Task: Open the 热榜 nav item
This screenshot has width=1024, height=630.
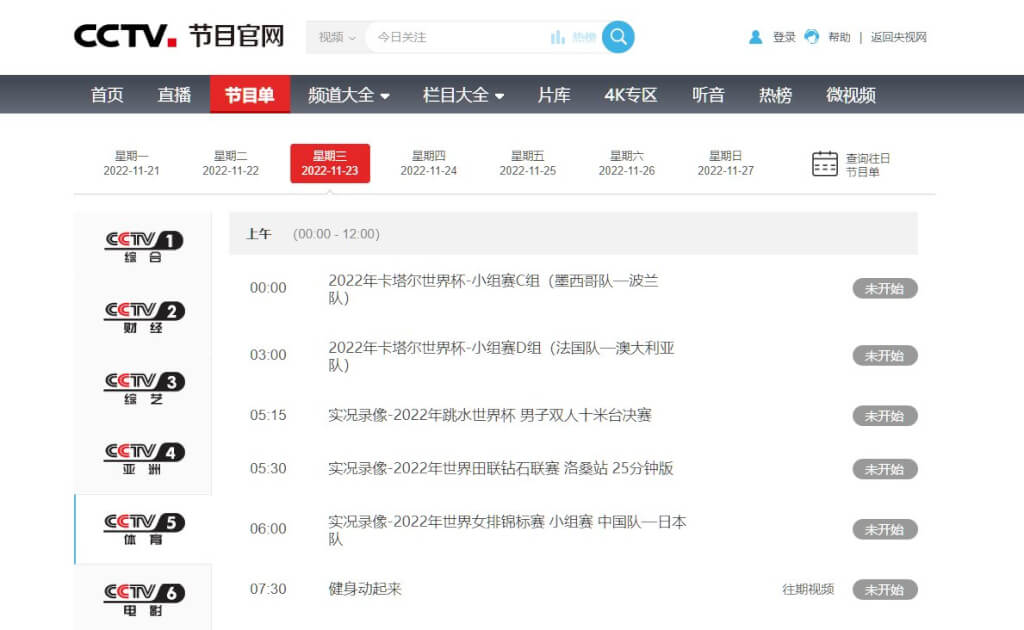Action: 775,95
